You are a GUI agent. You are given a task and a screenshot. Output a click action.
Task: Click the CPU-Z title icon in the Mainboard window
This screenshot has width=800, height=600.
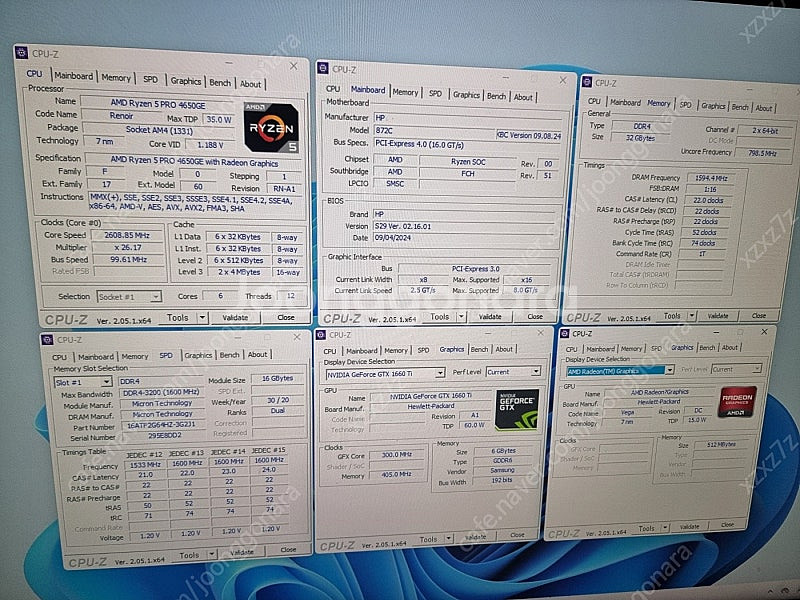click(322, 68)
